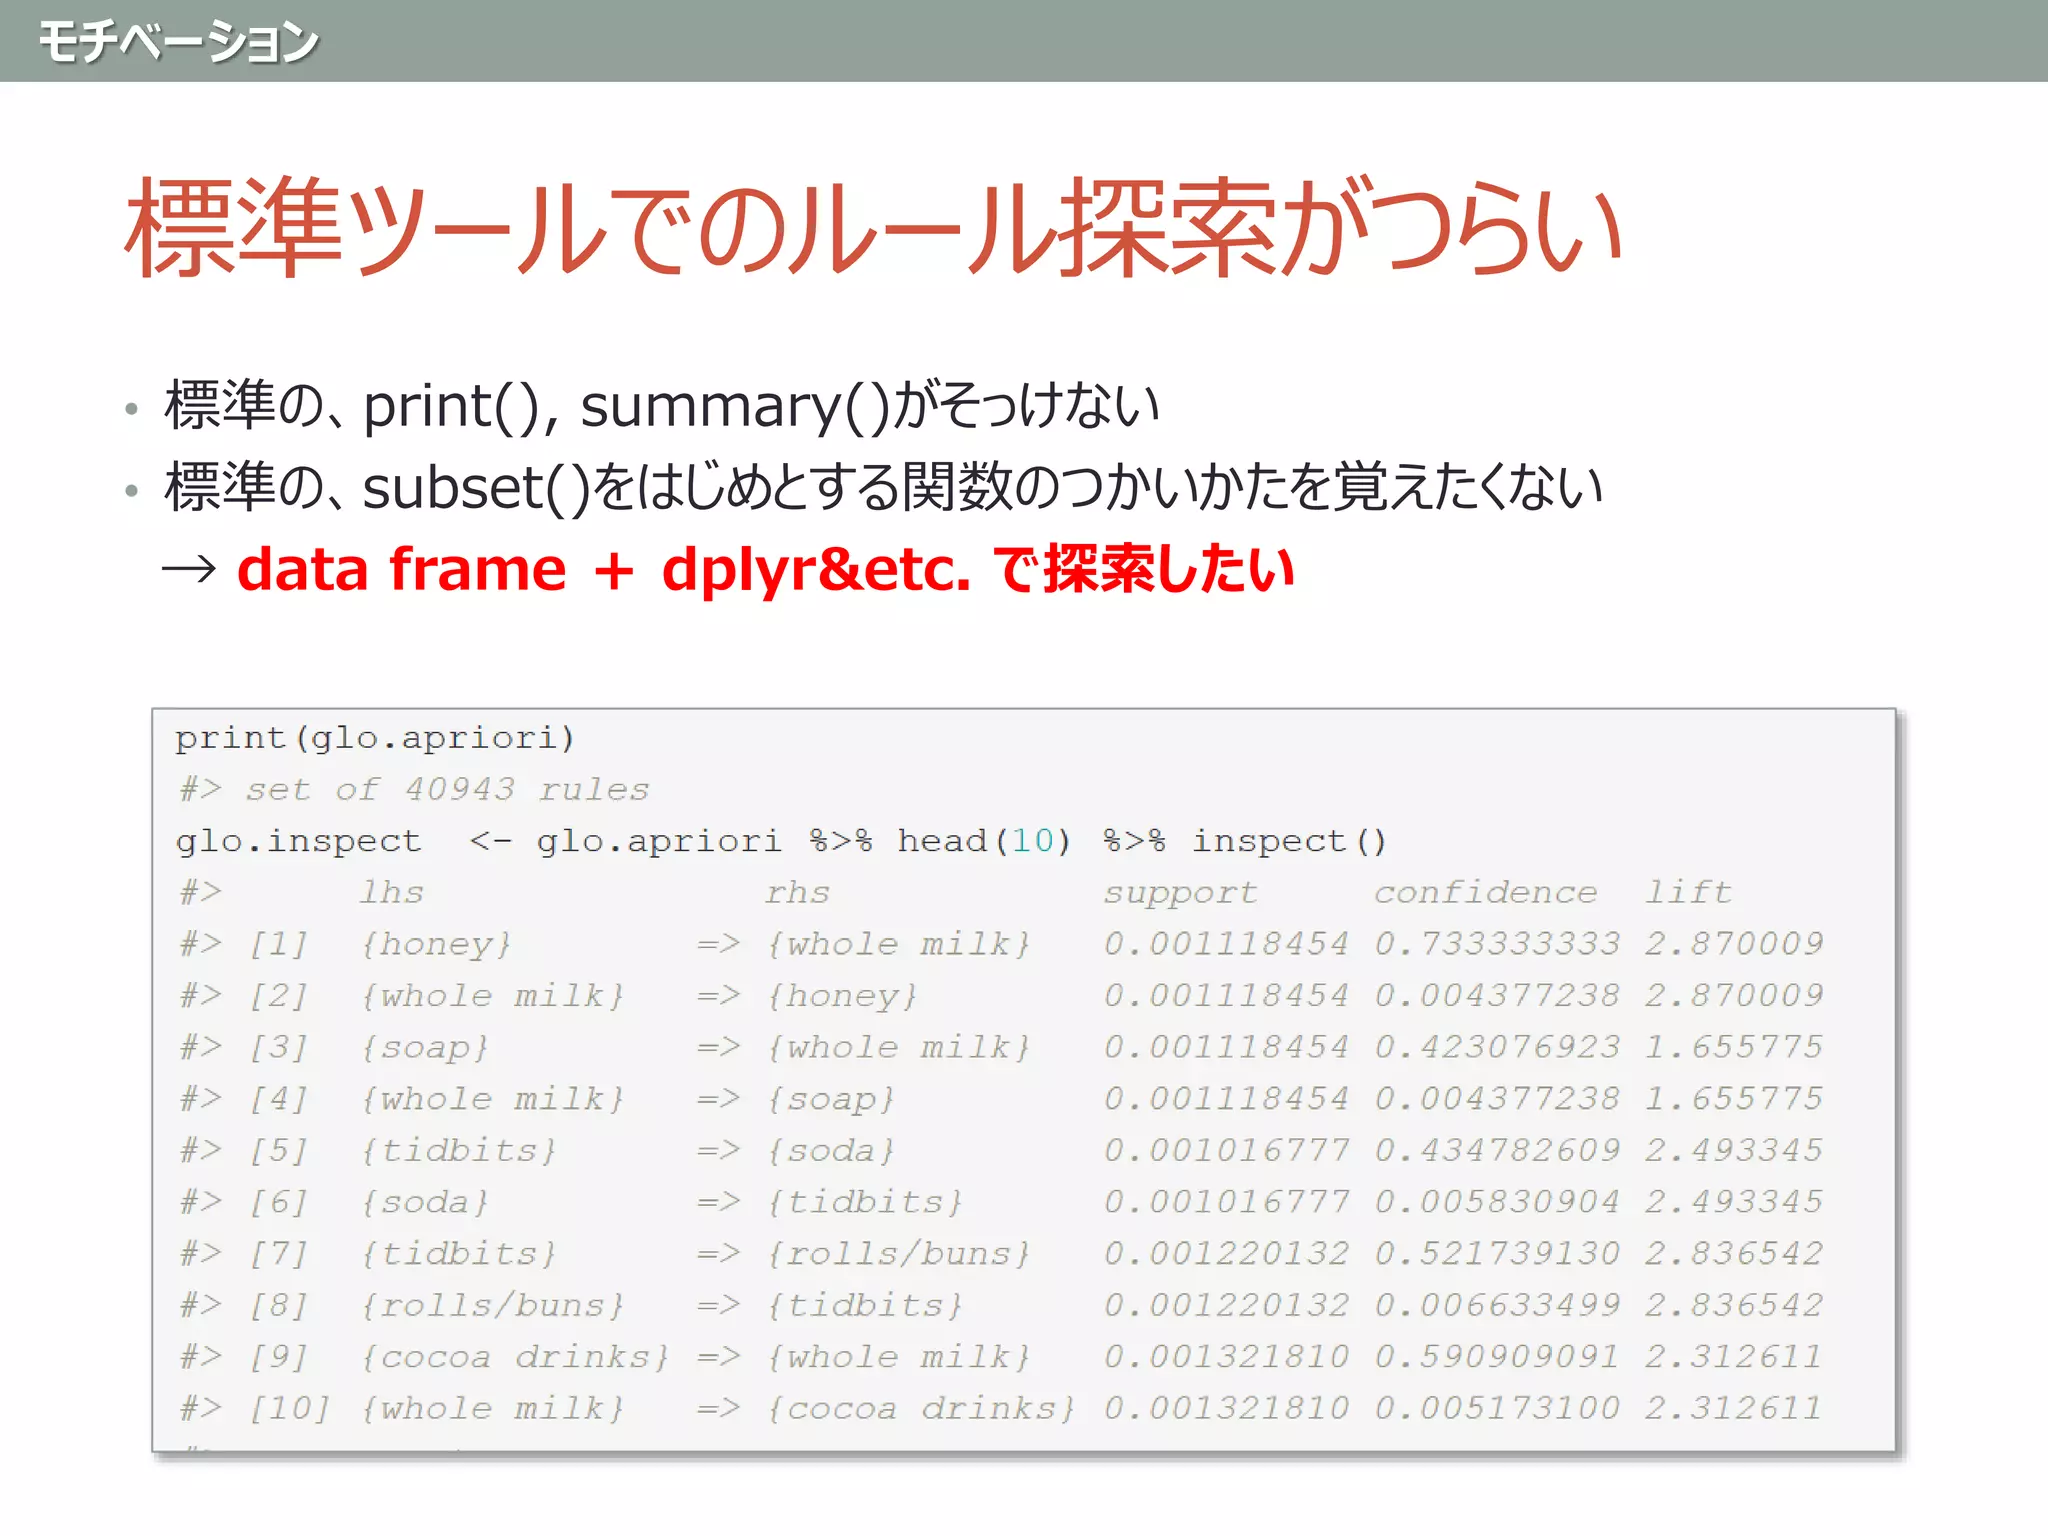The height and width of the screenshot is (1536, 2048).
Task: Click the comment 'set of 40943 rules'
Action: coord(448,790)
